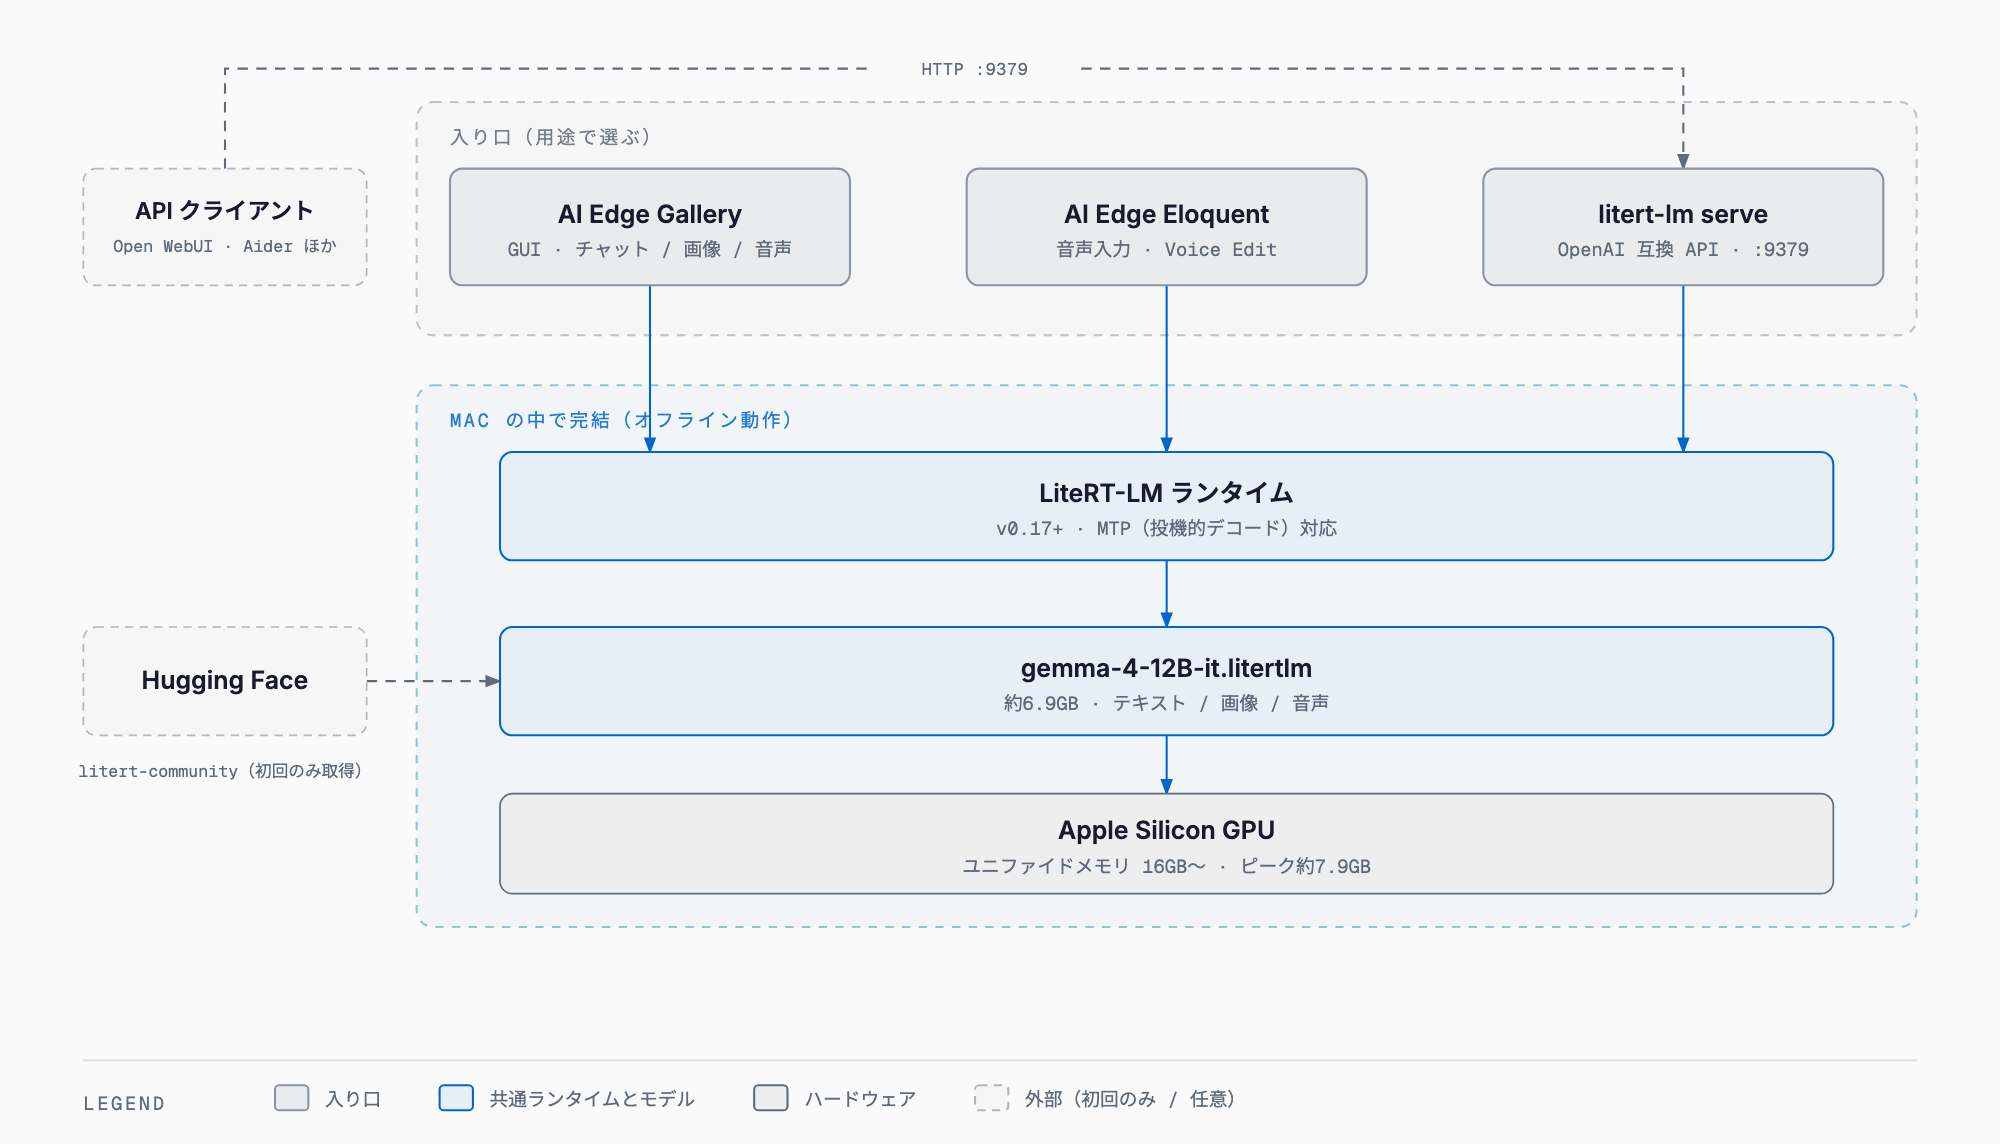Click the Open WebUI · Aider ほか subtitle
The image size is (2000, 1144).
225,246
